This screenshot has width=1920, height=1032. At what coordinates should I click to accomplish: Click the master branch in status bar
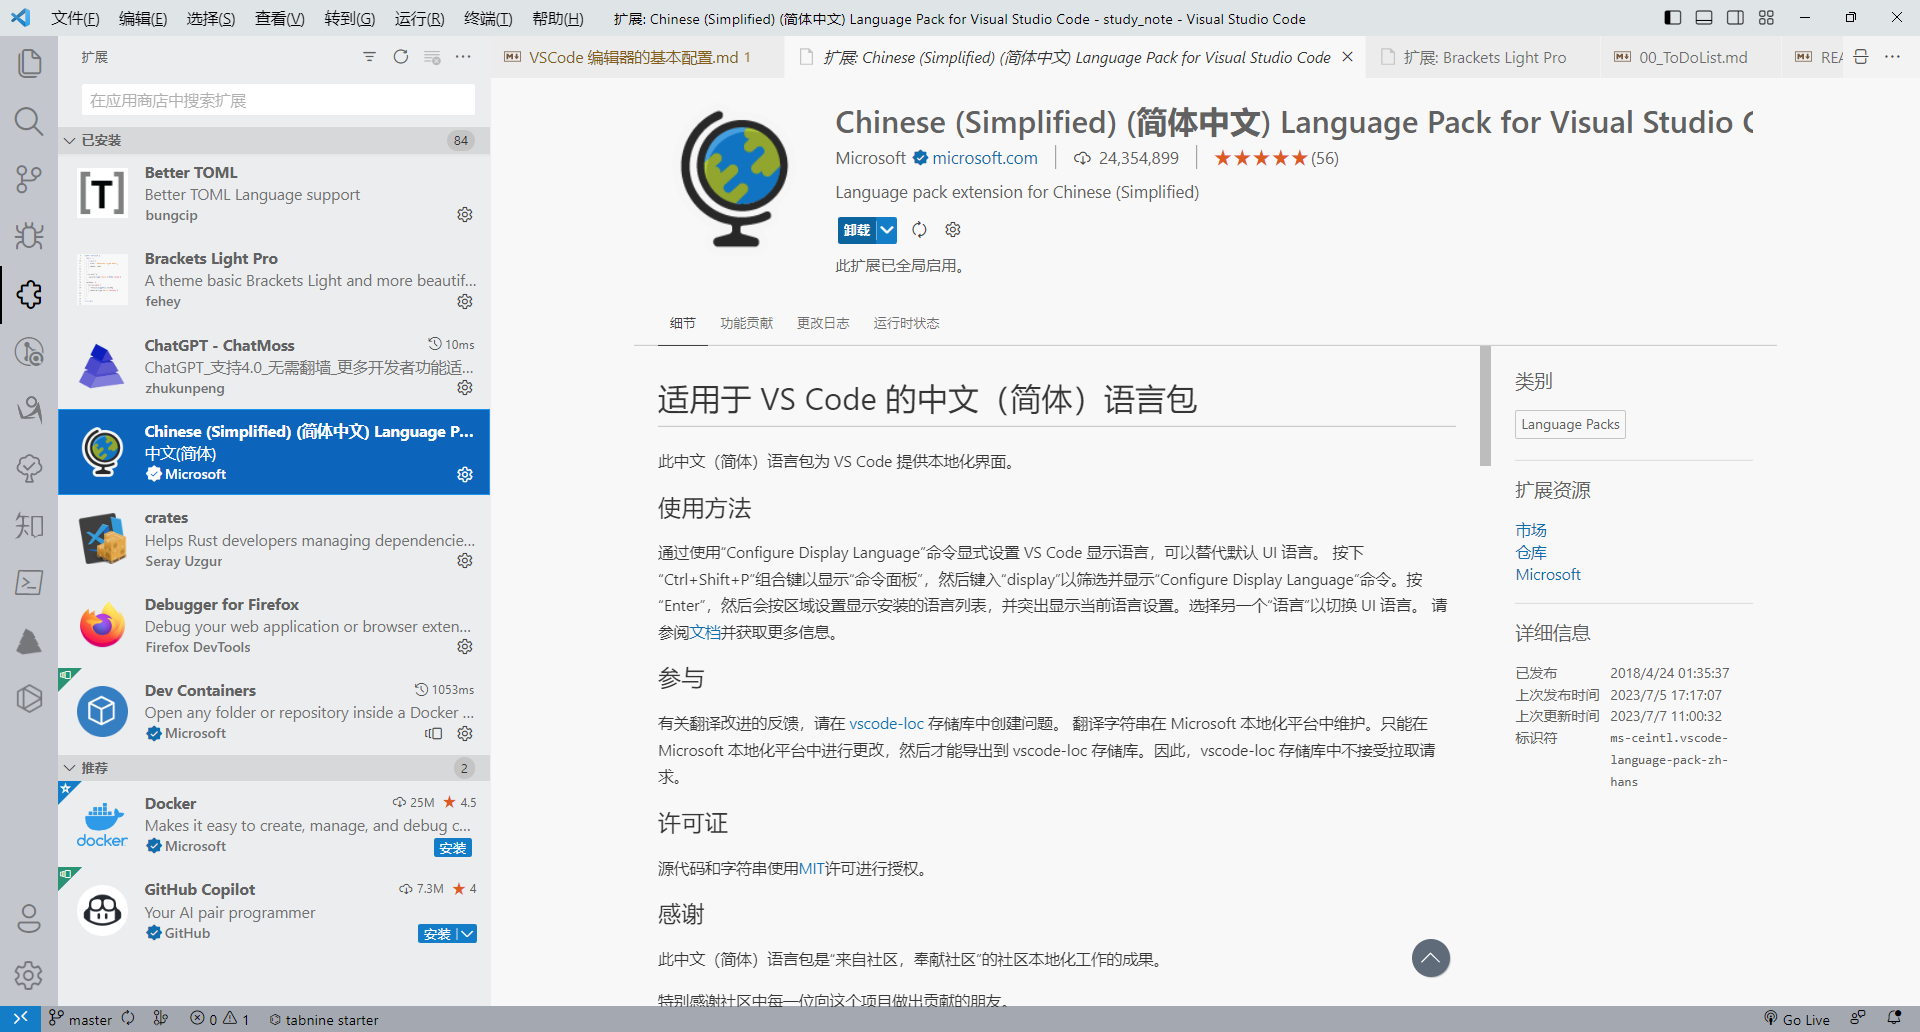click(x=80, y=1019)
